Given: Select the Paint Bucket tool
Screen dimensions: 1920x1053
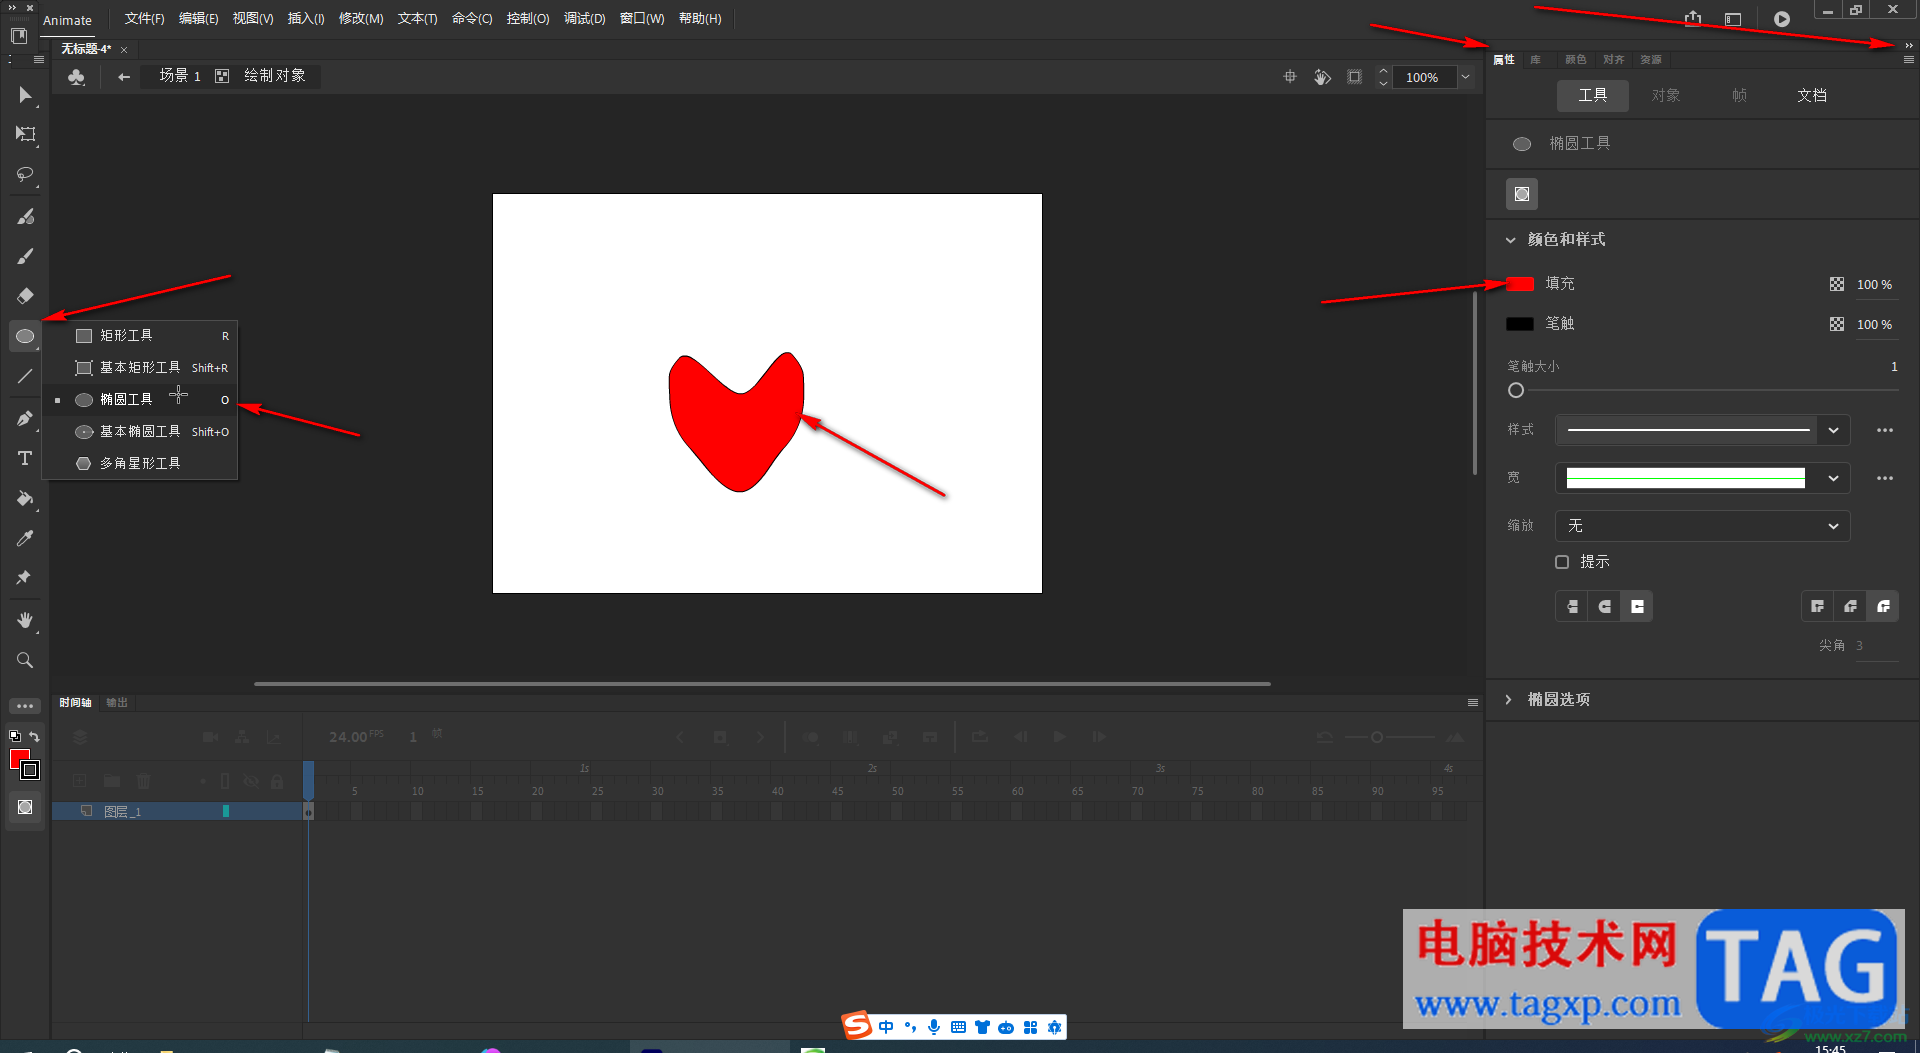Looking at the screenshot, I should 25,498.
